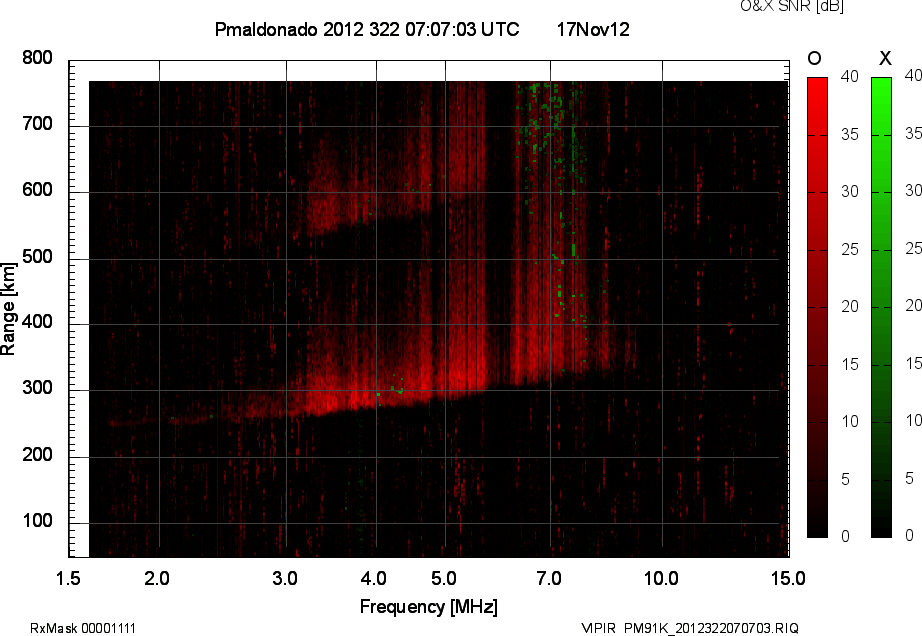Click the 800 range tick label
Viewport: 922px width, 636px height.
pyautogui.click(x=37, y=58)
